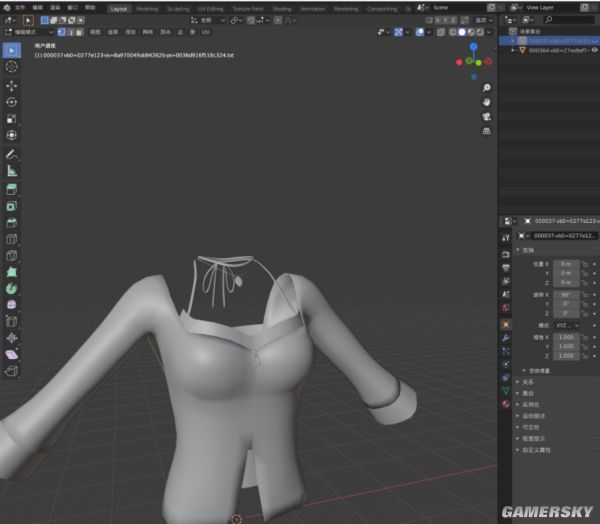Select the Inset Faces tool
Image resolution: width=600 pixels, height=524 pixels.
click(x=12, y=206)
